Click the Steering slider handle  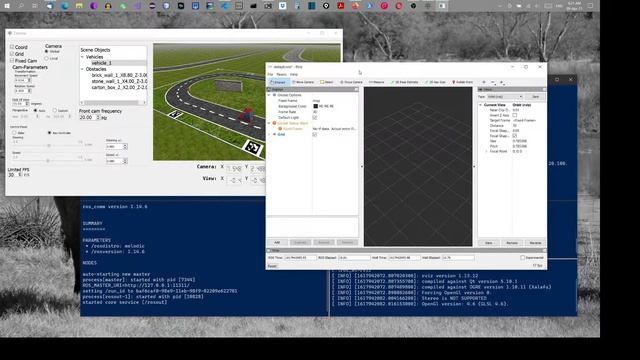click(49, 145)
